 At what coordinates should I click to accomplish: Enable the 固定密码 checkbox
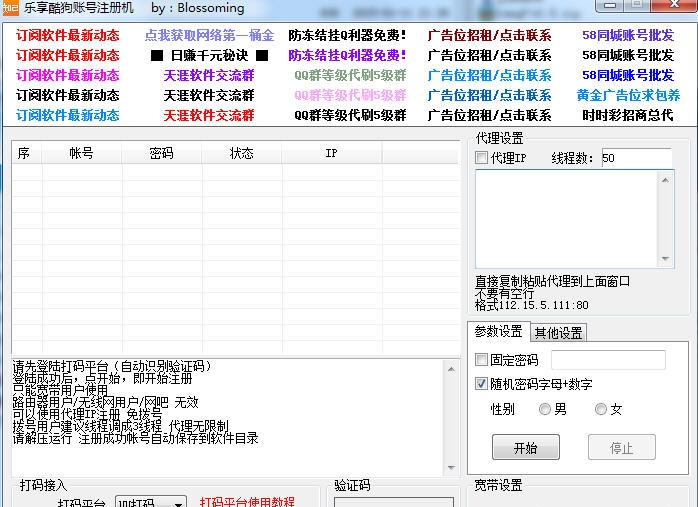(481, 360)
